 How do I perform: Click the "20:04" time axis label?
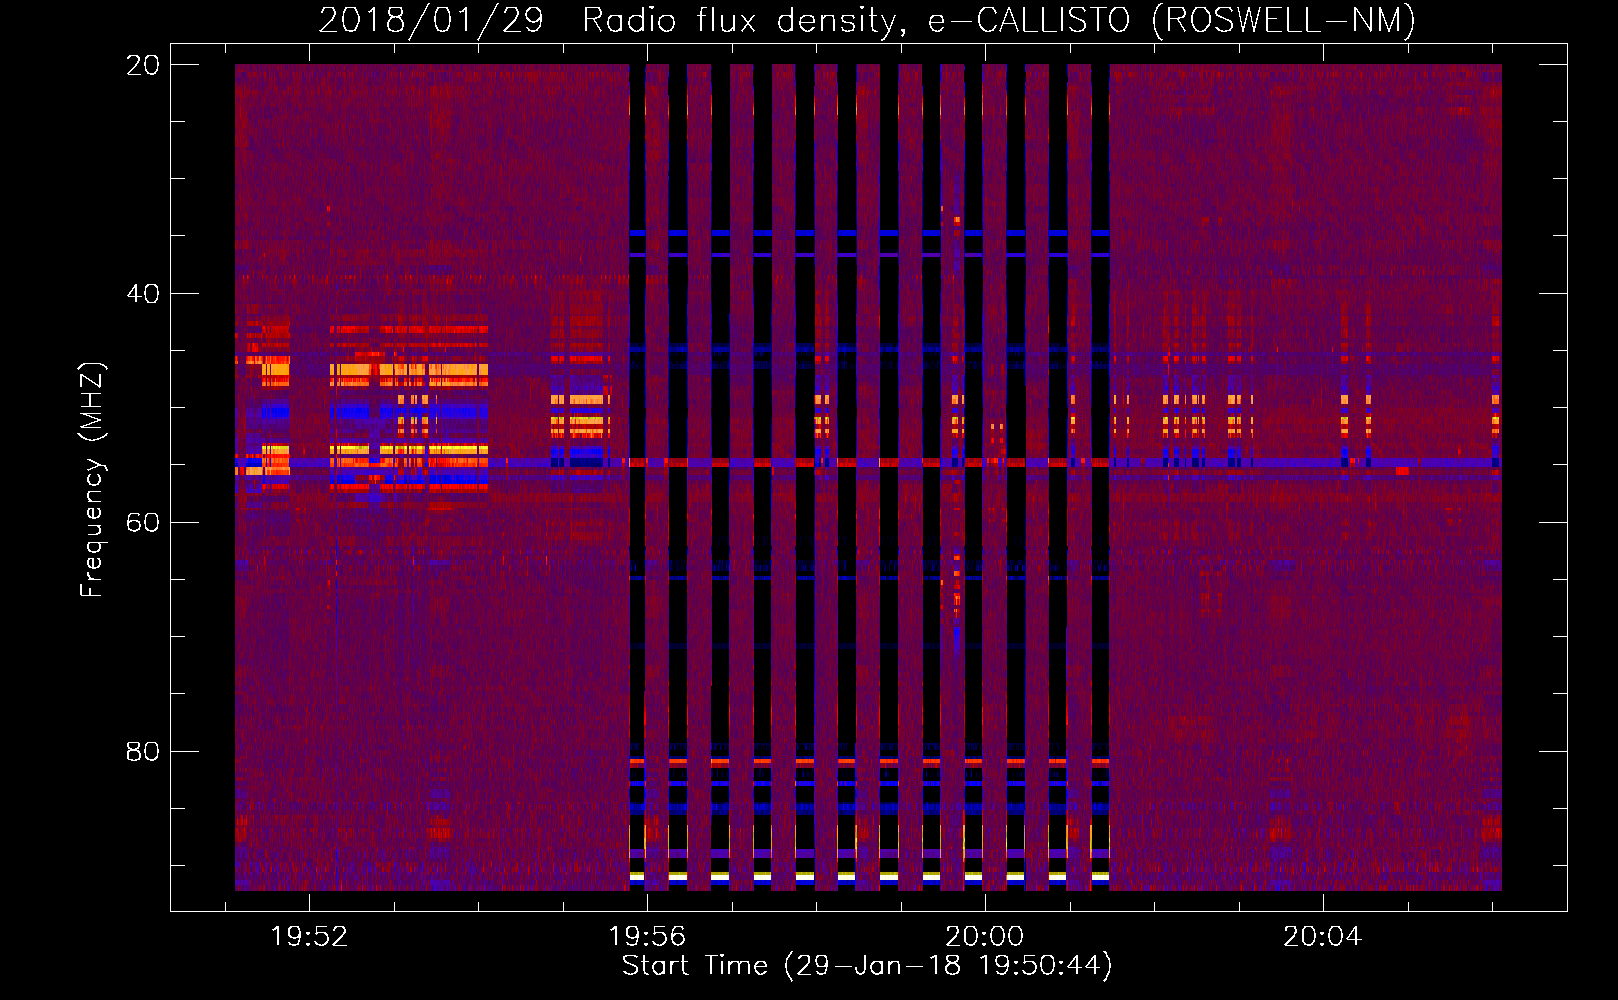click(1323, 936)
